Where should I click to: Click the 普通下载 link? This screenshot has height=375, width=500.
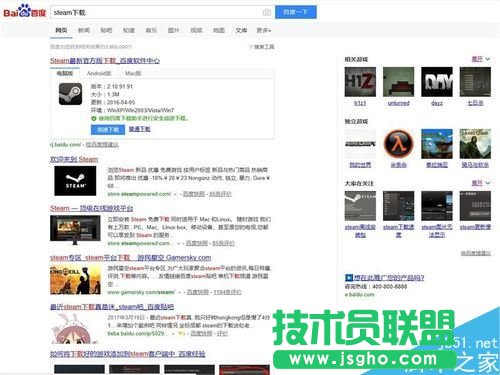click(x=140, y=129)
